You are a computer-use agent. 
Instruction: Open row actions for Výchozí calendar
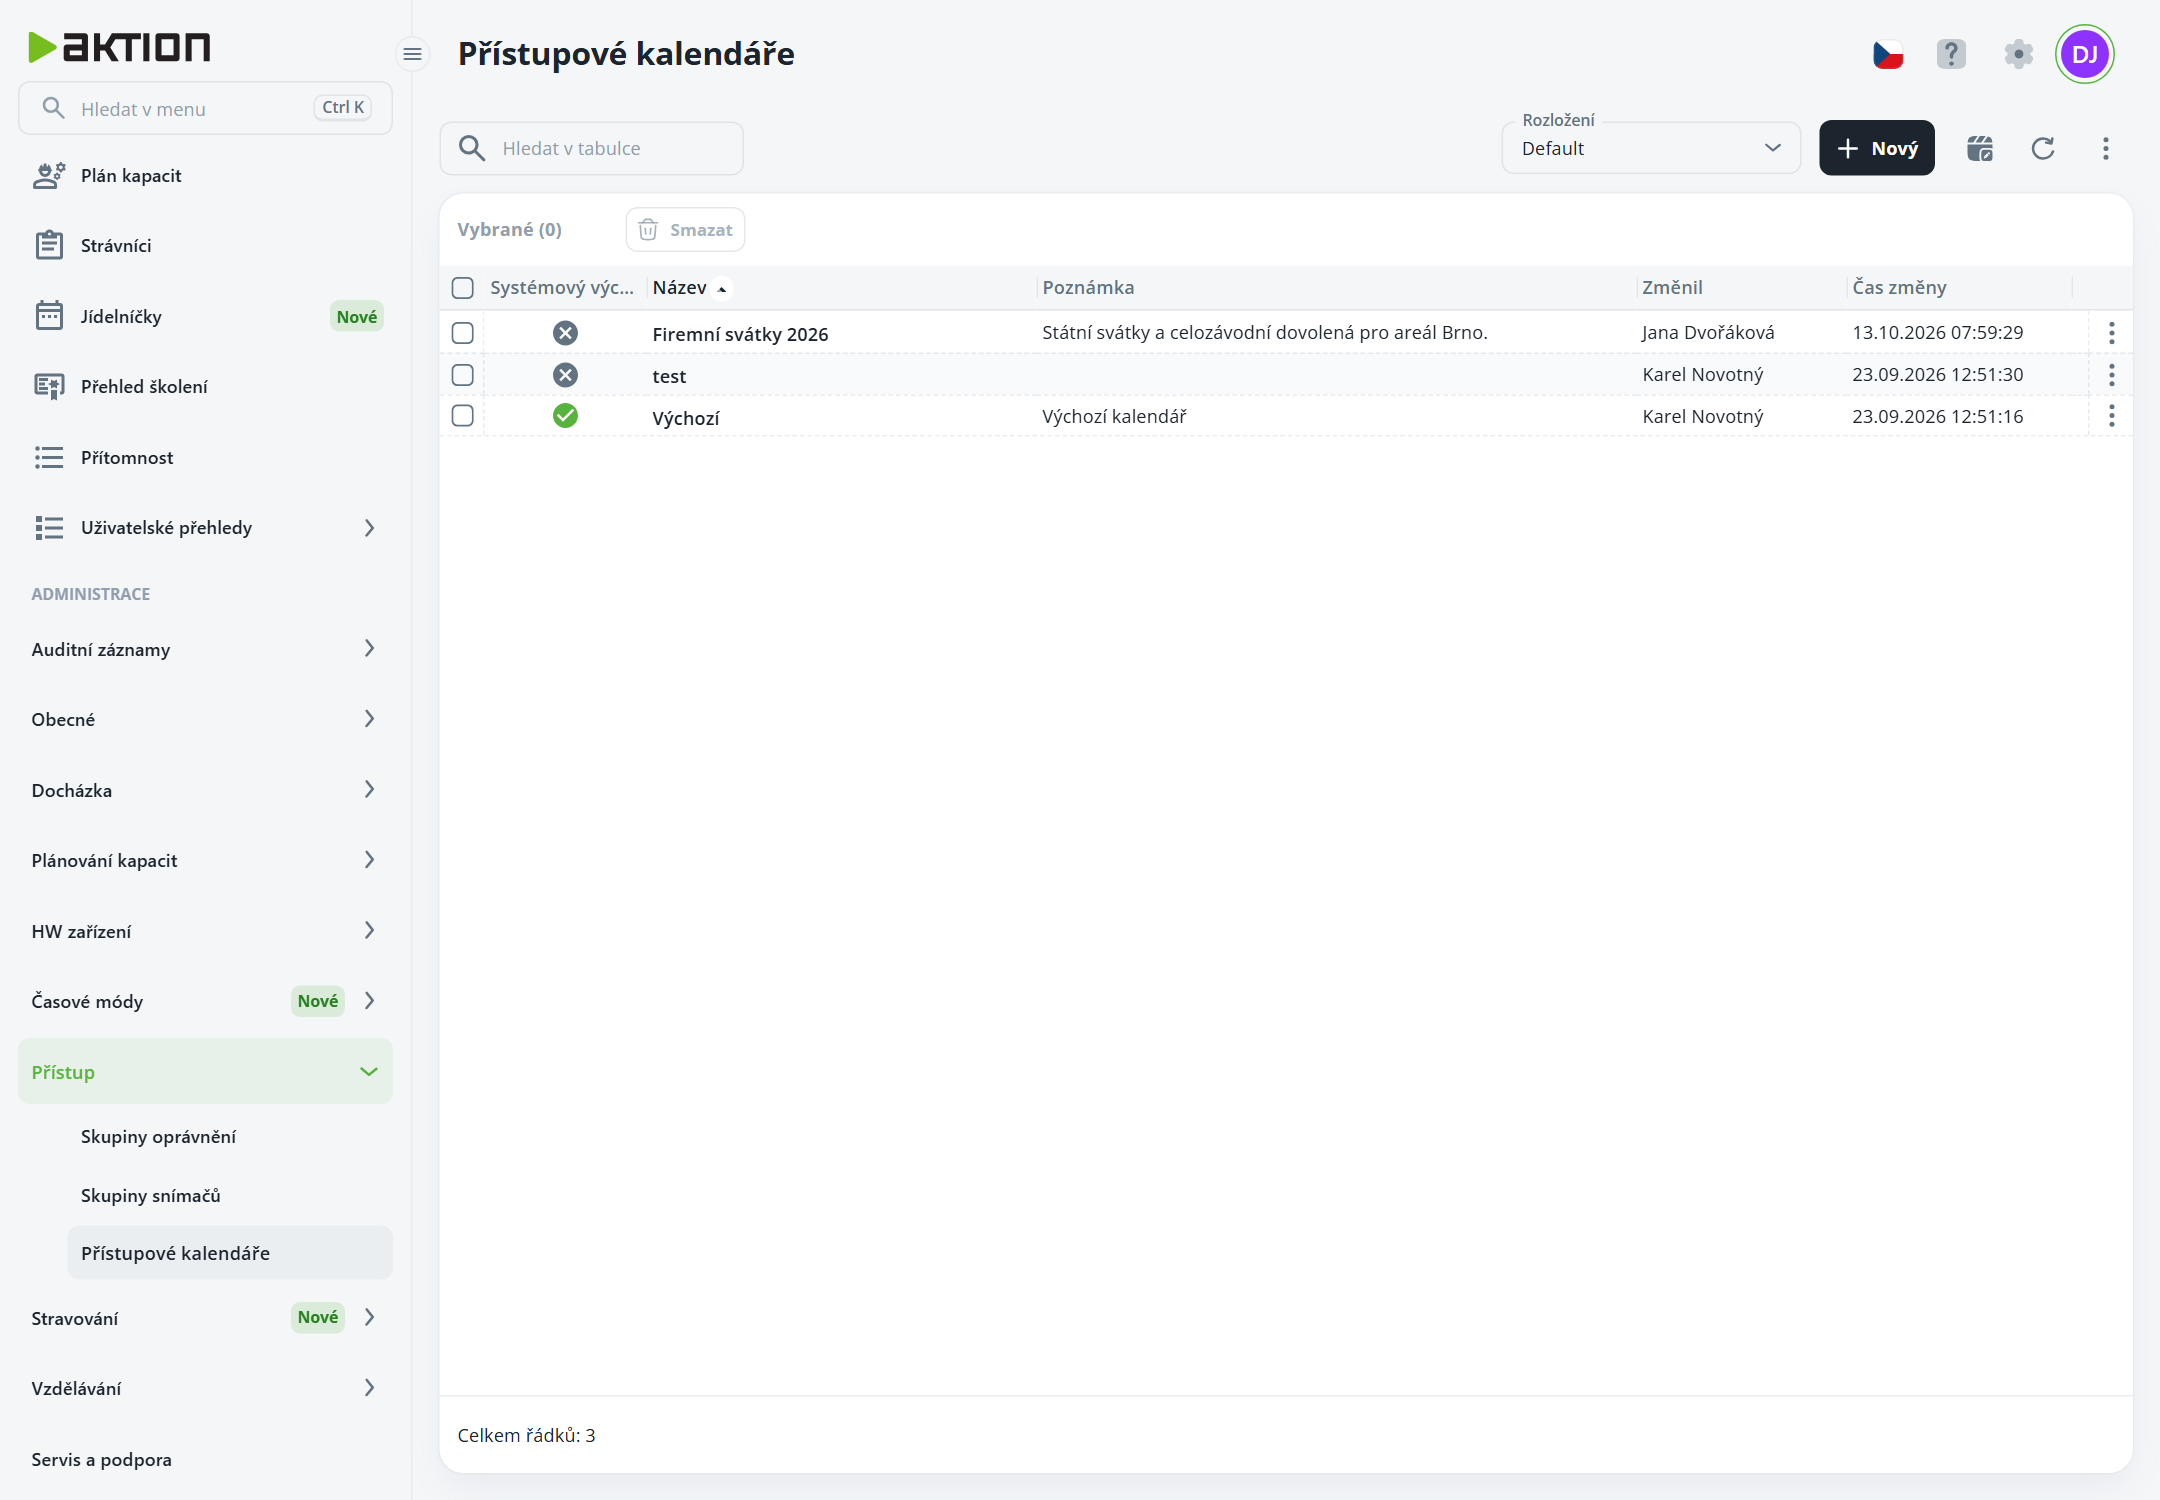click(x=2111, y=416)
